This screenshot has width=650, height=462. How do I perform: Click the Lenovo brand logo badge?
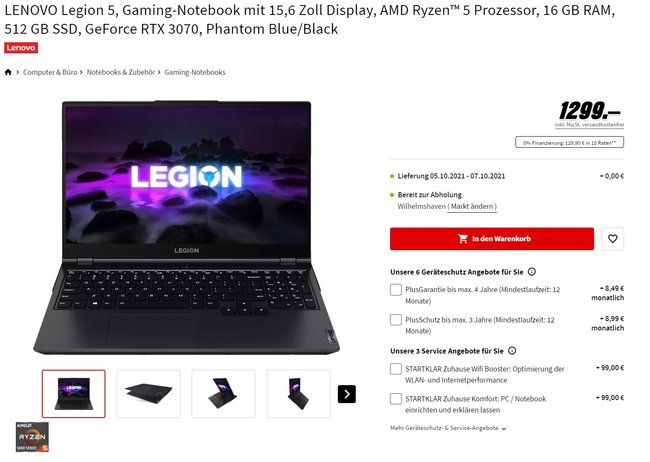click(21, 48)
